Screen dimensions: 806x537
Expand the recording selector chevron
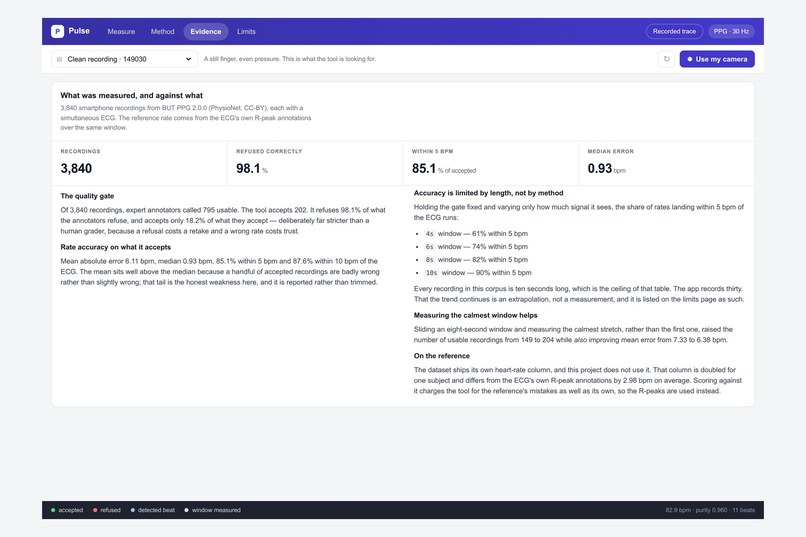[x=188, y=59]
